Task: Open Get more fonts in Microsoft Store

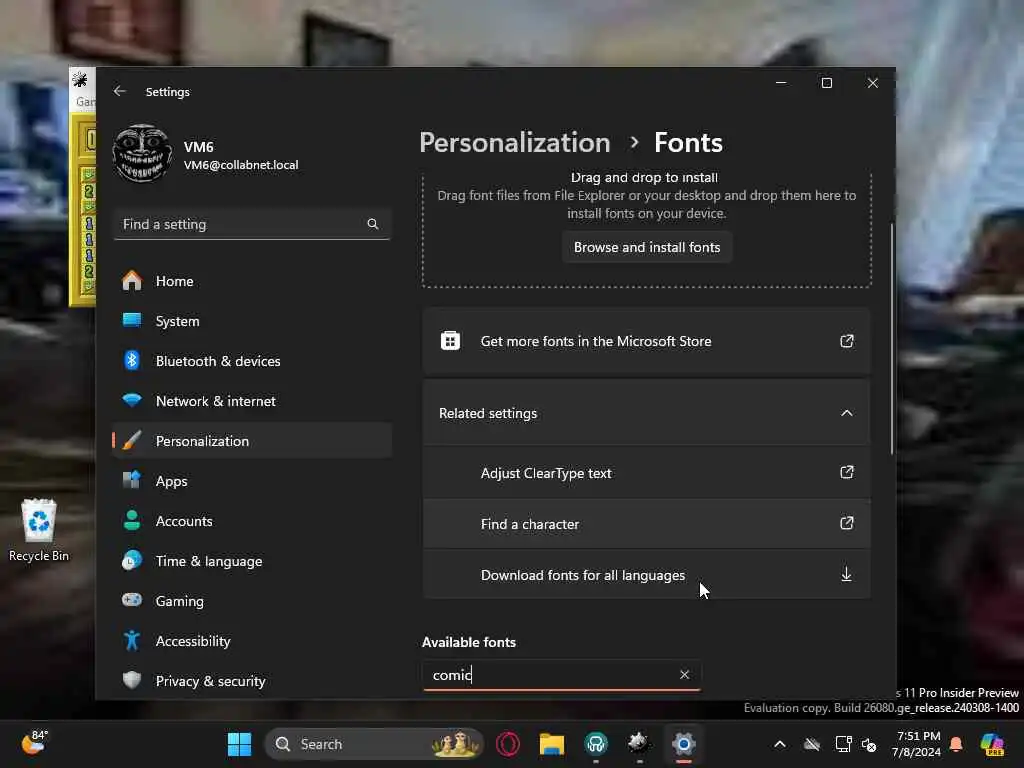Action: [x=647, y=341]
